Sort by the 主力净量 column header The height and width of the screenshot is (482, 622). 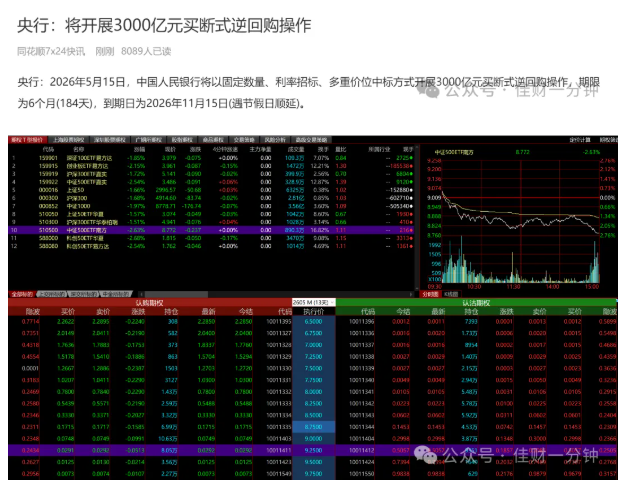pyautogui.click(x=260, y=150)
